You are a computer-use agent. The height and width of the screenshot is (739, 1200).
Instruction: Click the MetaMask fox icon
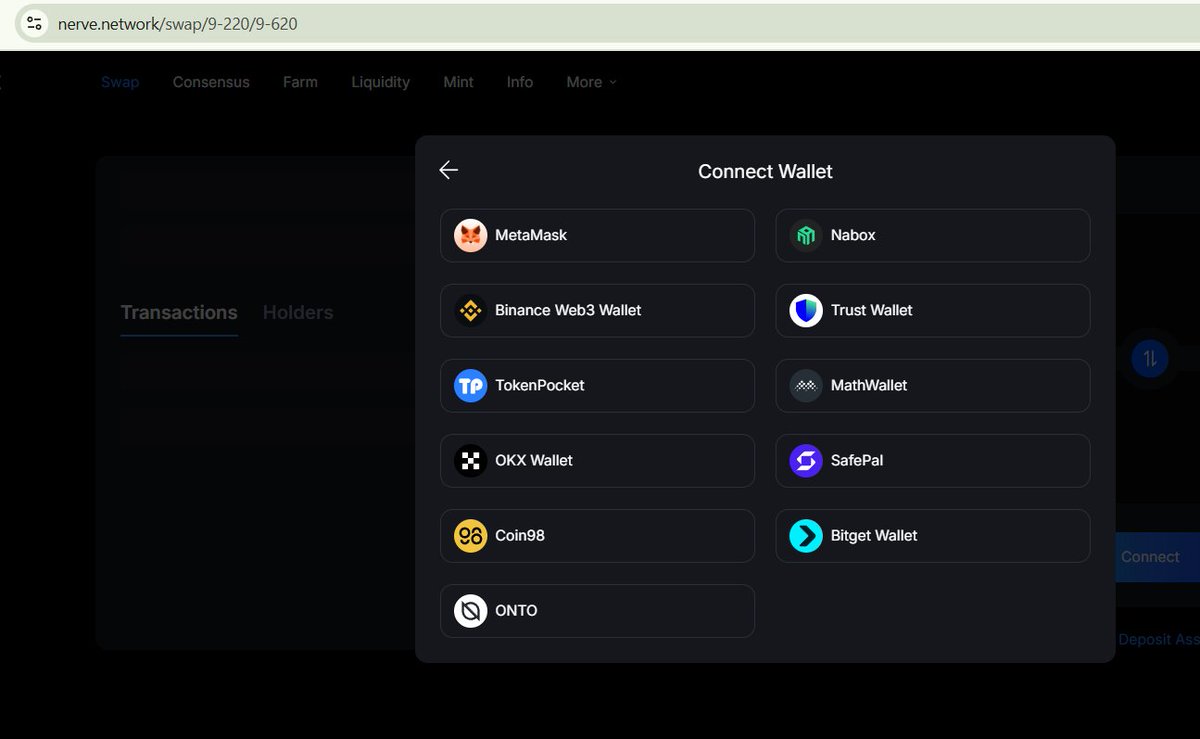pos(470,235)
